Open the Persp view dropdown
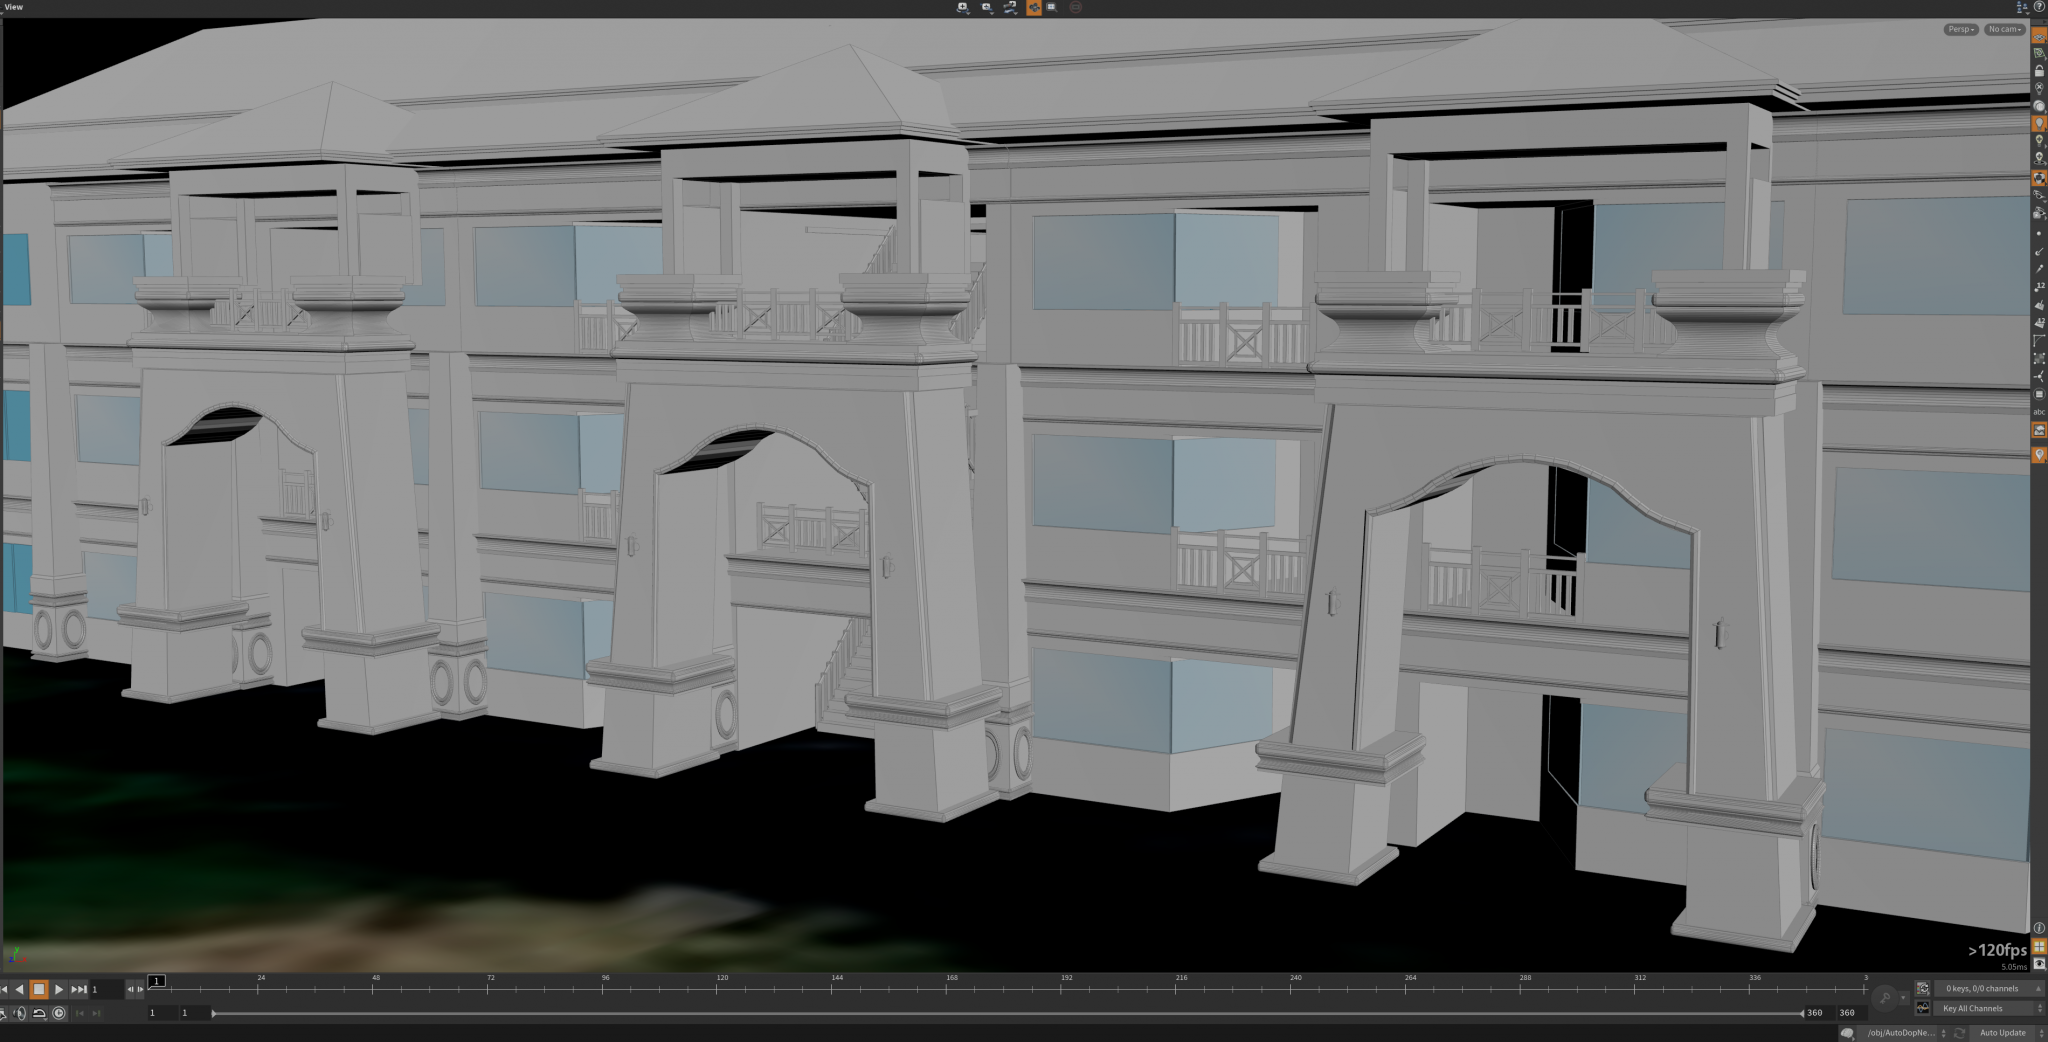The width and height of the screenshot is (2048, 1042). (1961, 29)
